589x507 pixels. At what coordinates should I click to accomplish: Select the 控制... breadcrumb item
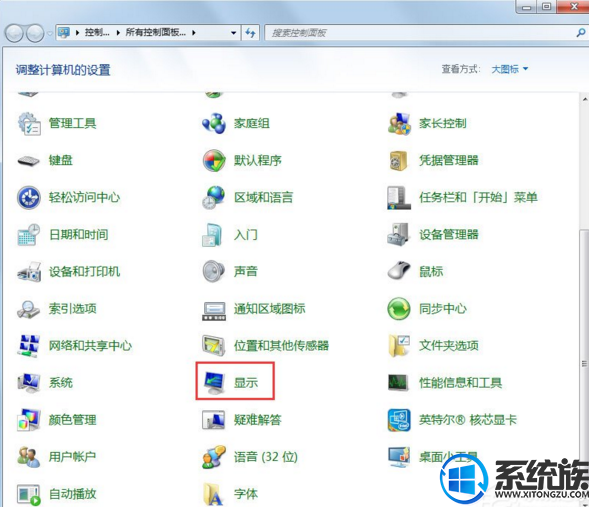tap(97, 33)
